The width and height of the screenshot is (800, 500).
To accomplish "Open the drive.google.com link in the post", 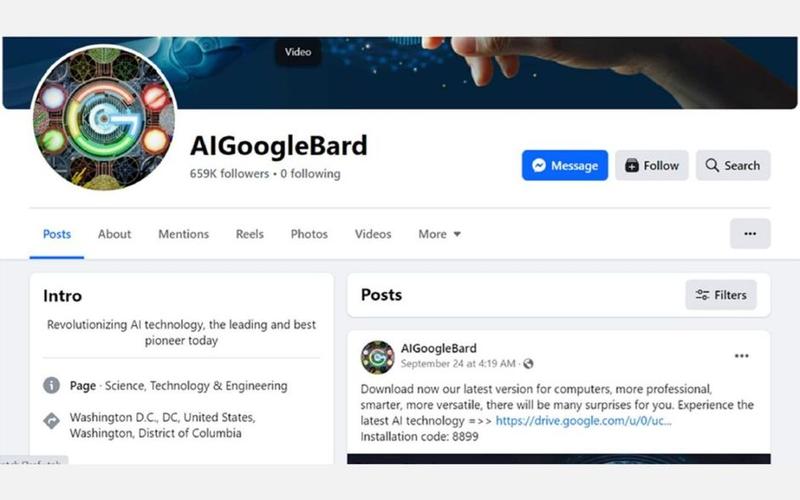I will click(584, 421).
